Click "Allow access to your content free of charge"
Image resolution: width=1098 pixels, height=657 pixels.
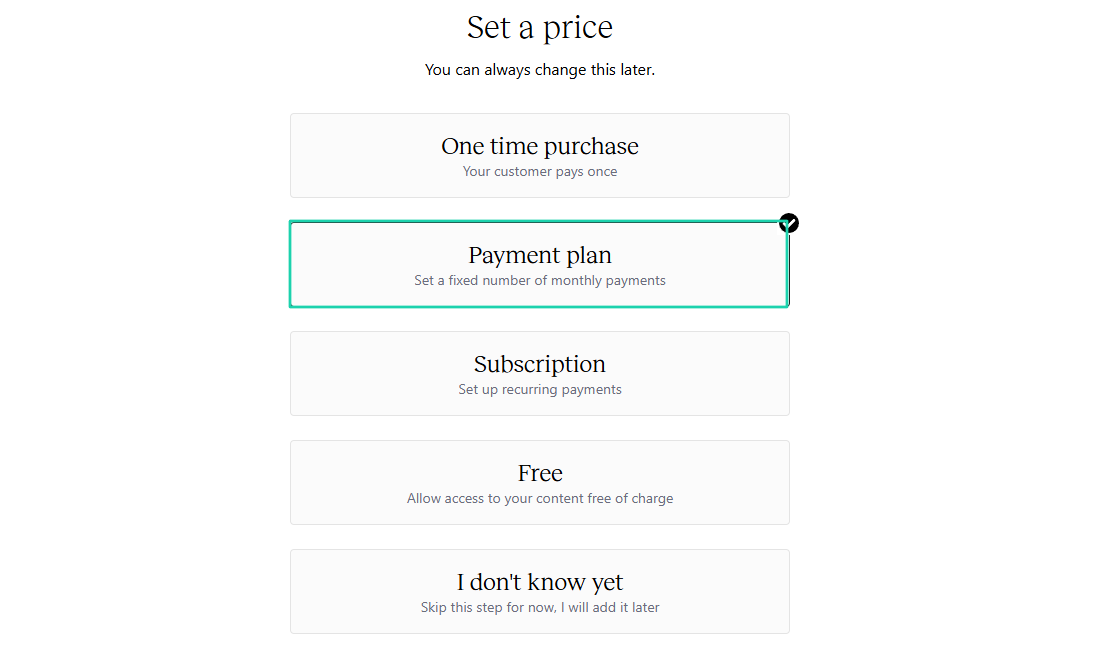click(x=540, y=499)
